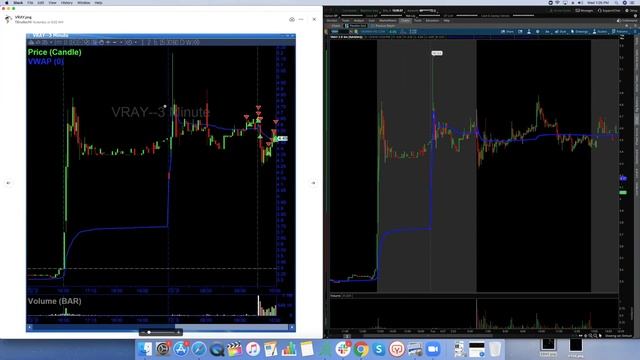640x360 pixels.
Task: Click the chart settings gear icon
Action: pos(538,31)
